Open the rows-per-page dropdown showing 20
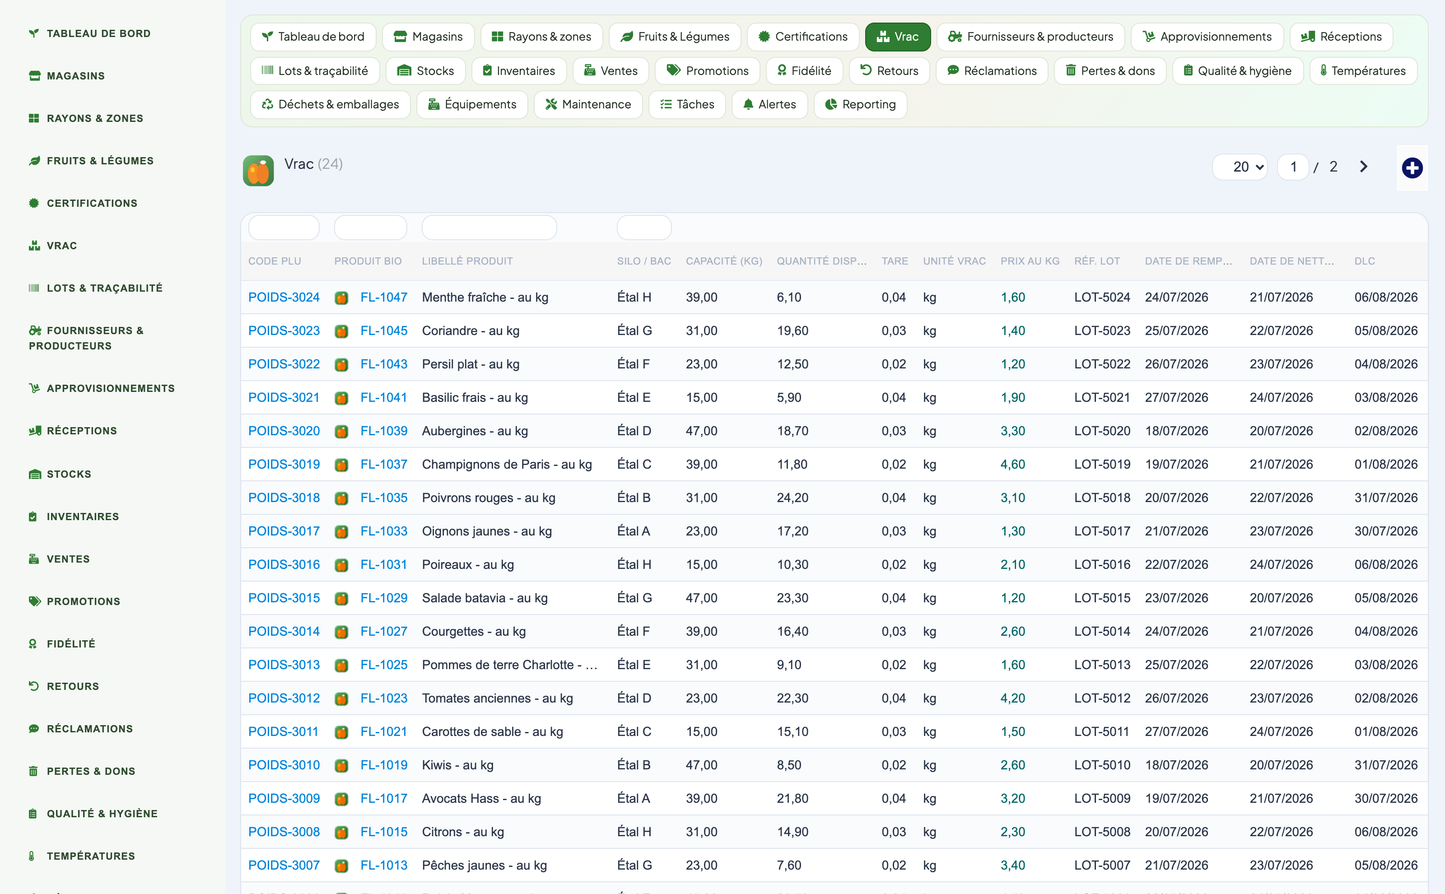This screenshot has width=1445, height=894. pos(1240,167)
